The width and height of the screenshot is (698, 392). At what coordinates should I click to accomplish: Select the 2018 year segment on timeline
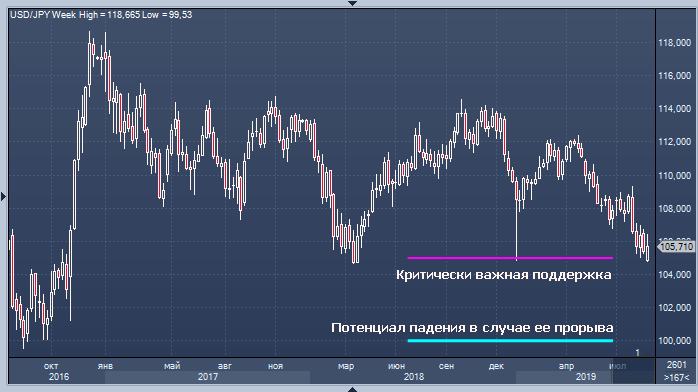point(413,377)
